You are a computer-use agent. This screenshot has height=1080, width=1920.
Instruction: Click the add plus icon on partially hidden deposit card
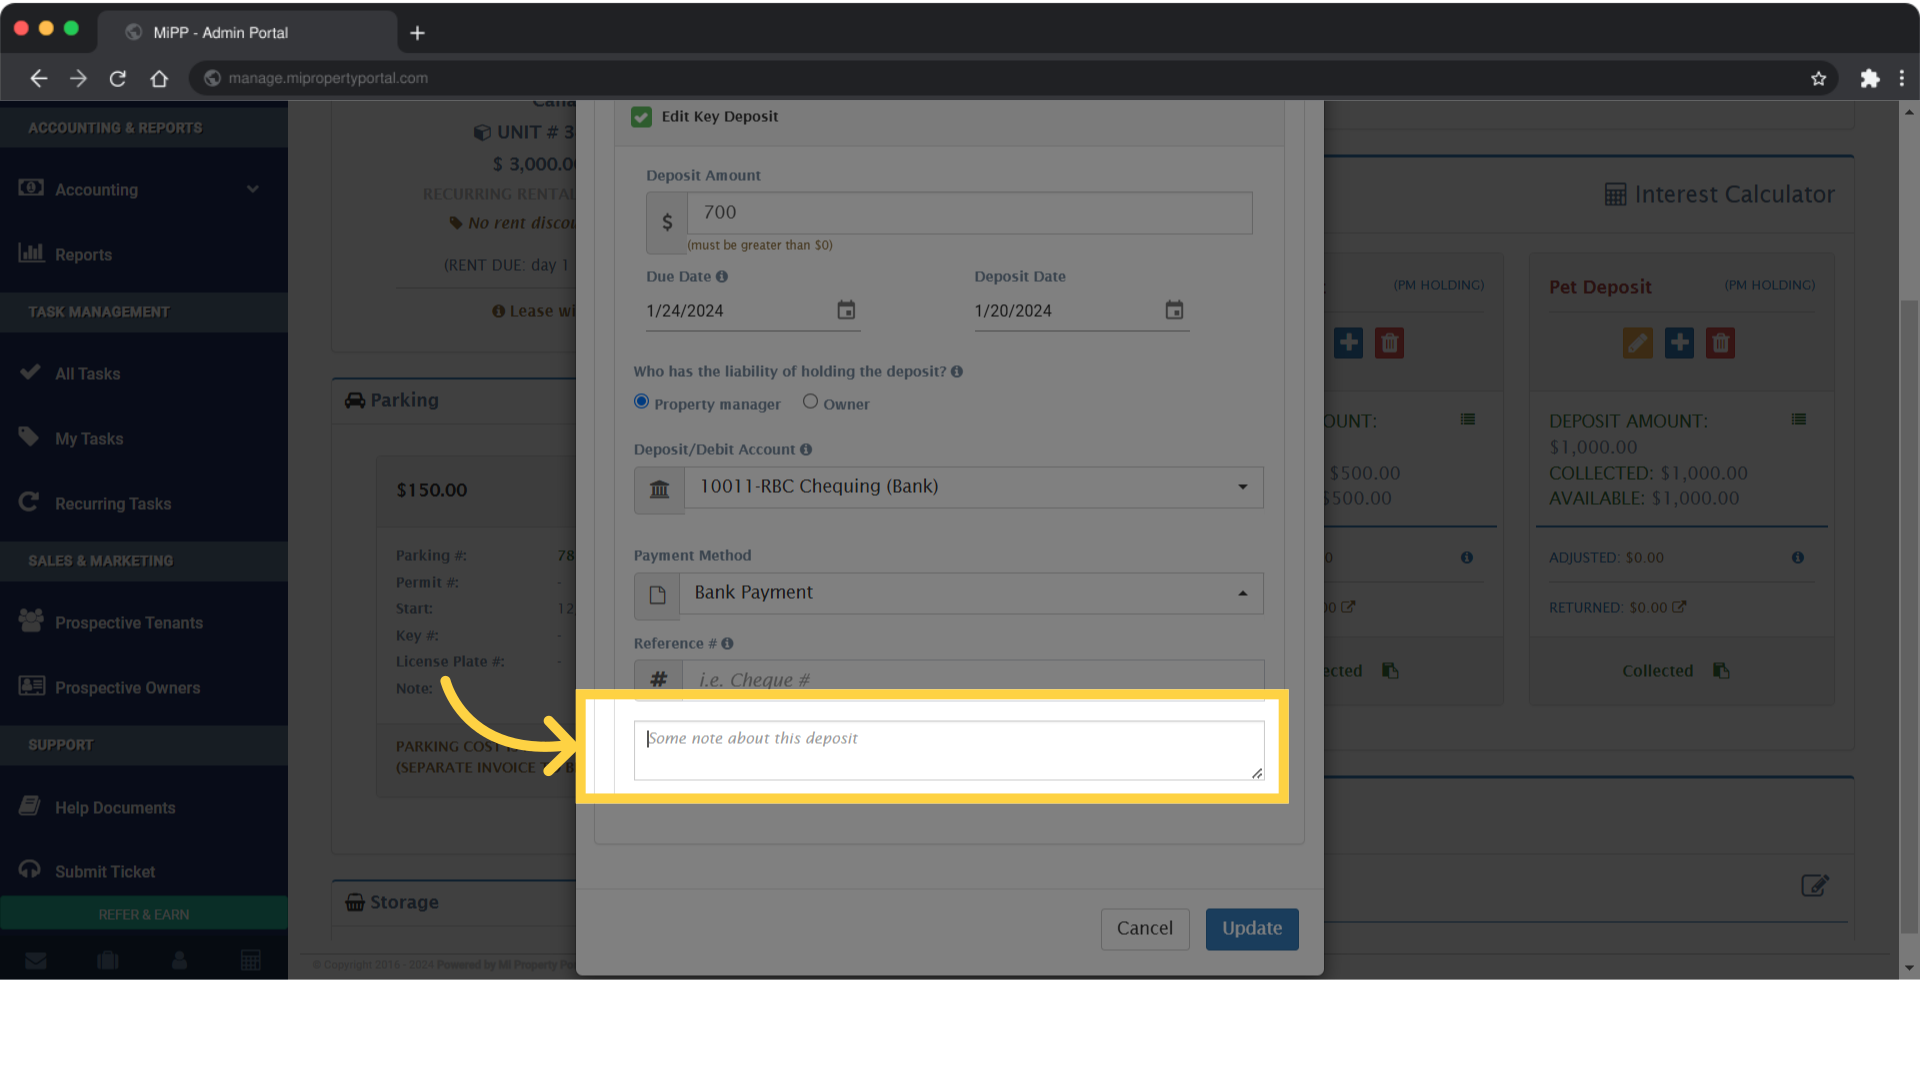click(1348, 344)
